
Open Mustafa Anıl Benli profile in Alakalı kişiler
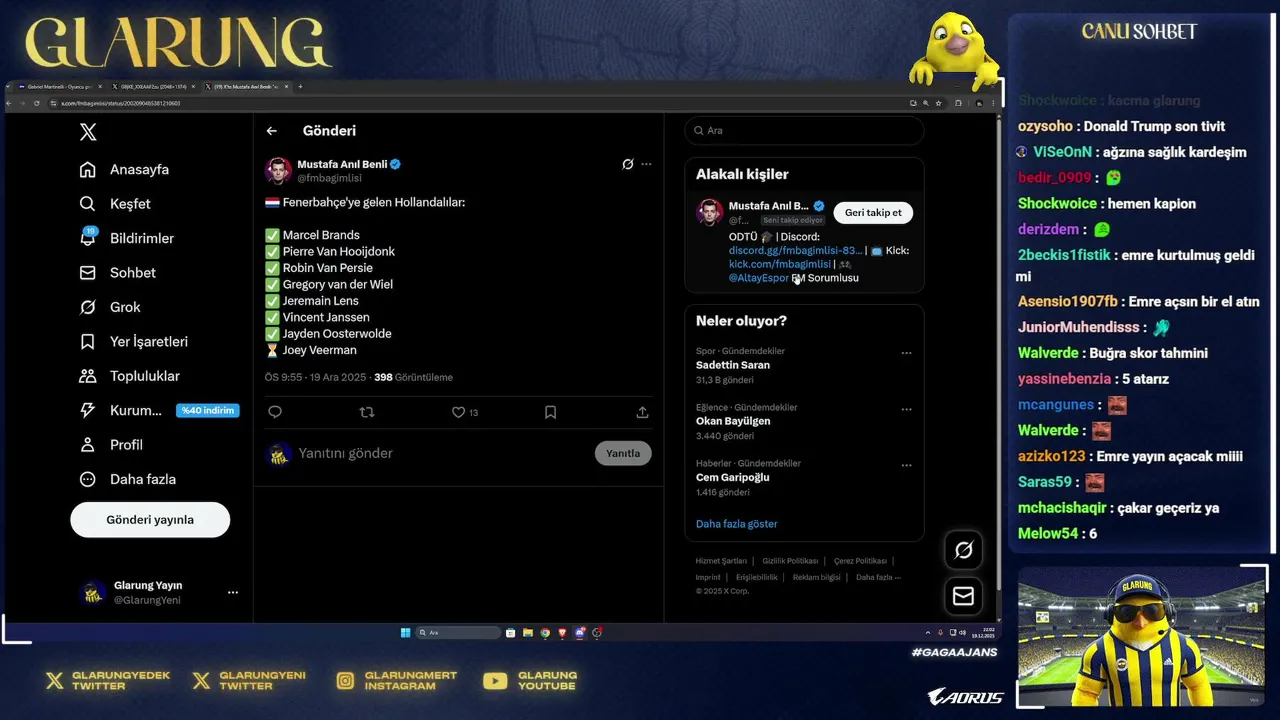[769, 206]
